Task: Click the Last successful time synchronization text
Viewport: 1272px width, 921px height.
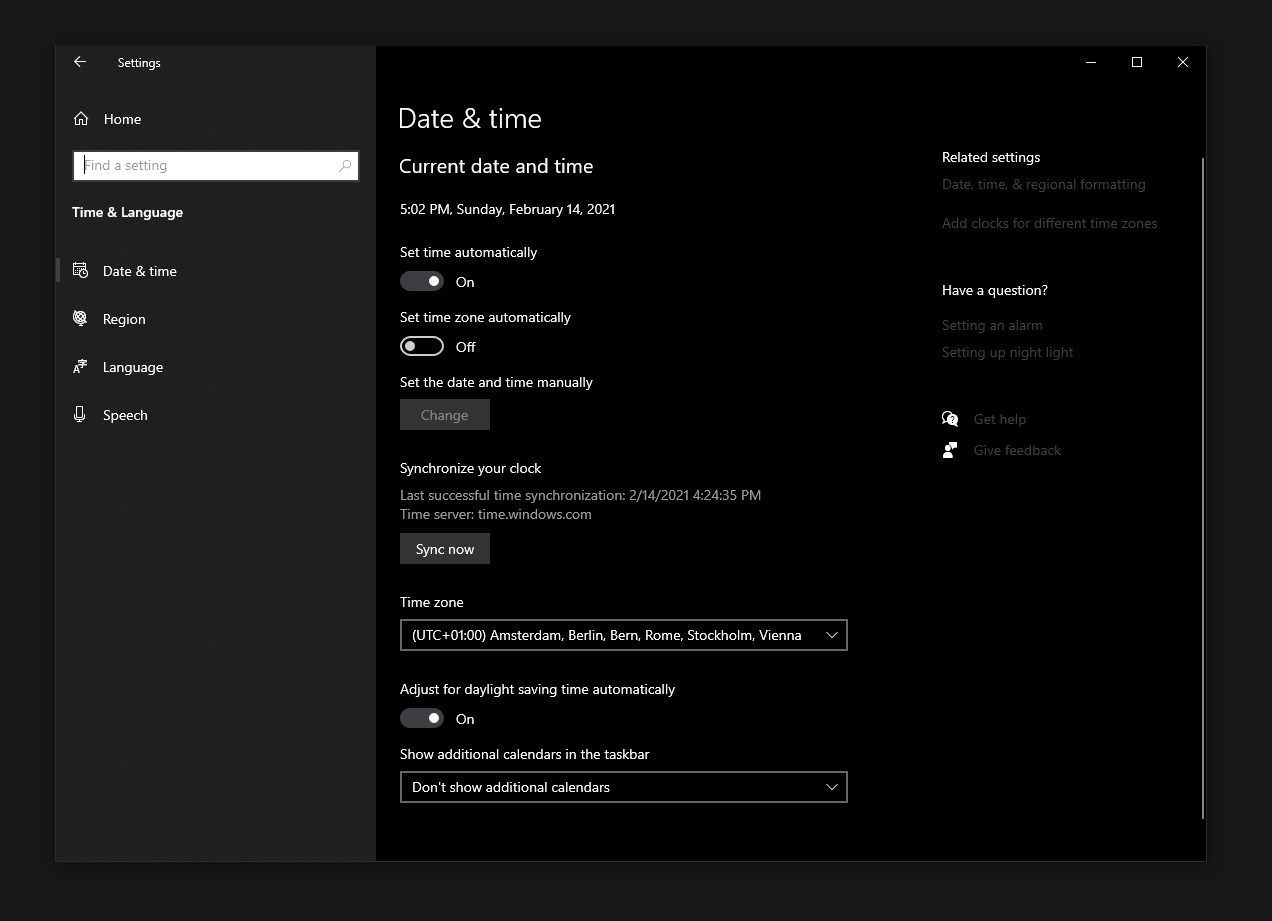Action: 580,495
